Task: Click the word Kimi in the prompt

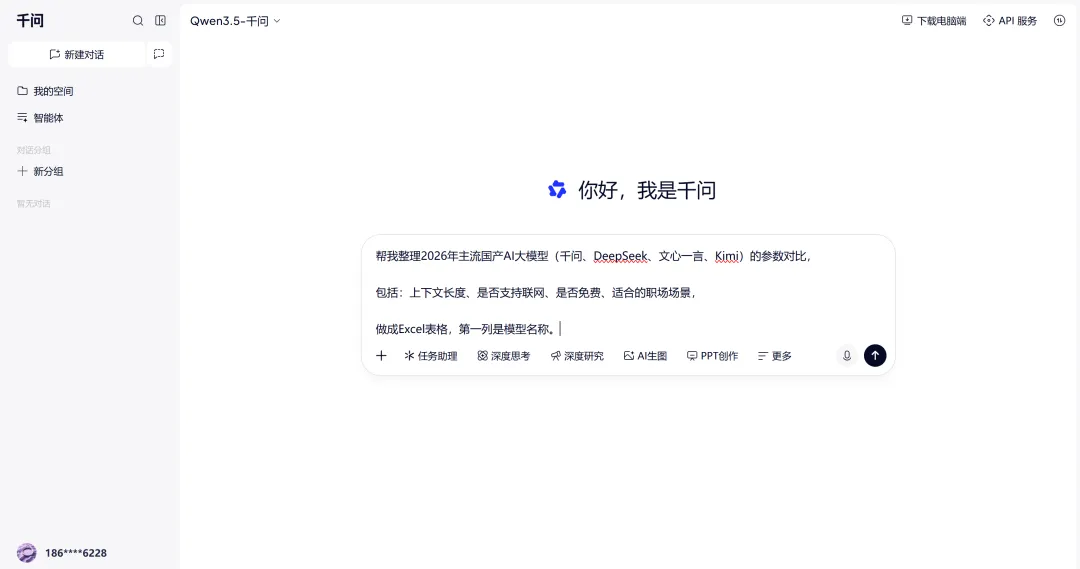Action: coord(727,256)
